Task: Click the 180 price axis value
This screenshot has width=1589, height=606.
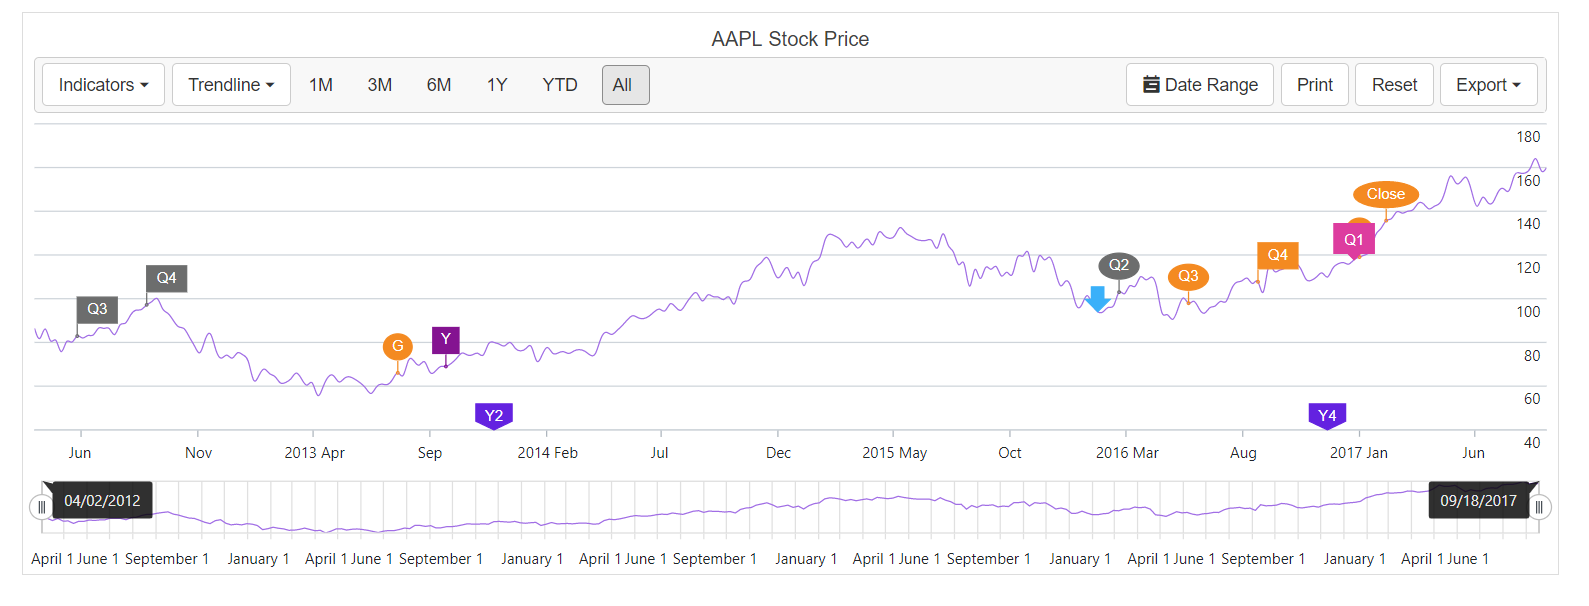Action: click(x=1528, y=137)
